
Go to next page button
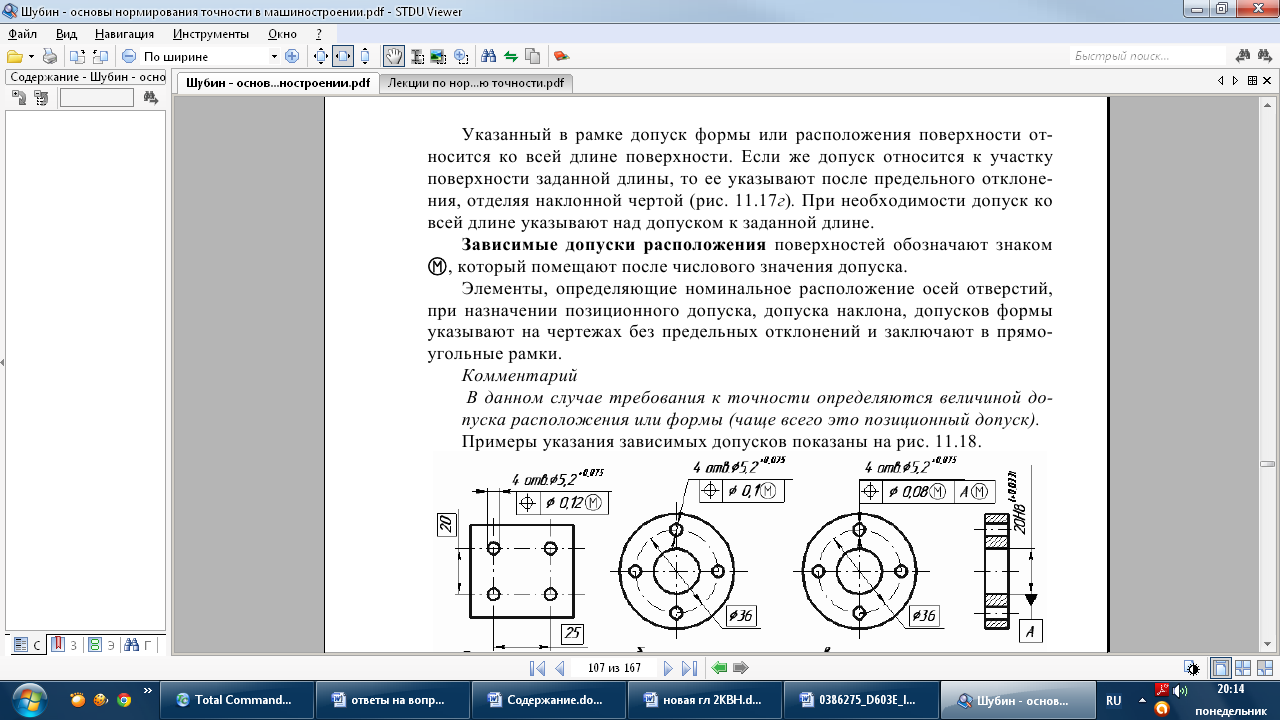click(668, 668)
